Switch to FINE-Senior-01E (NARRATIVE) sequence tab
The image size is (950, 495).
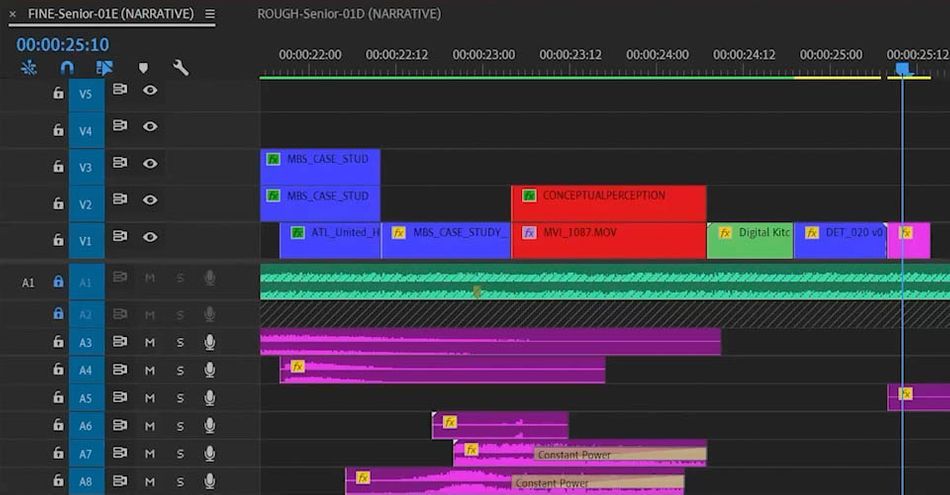[111, 13]
